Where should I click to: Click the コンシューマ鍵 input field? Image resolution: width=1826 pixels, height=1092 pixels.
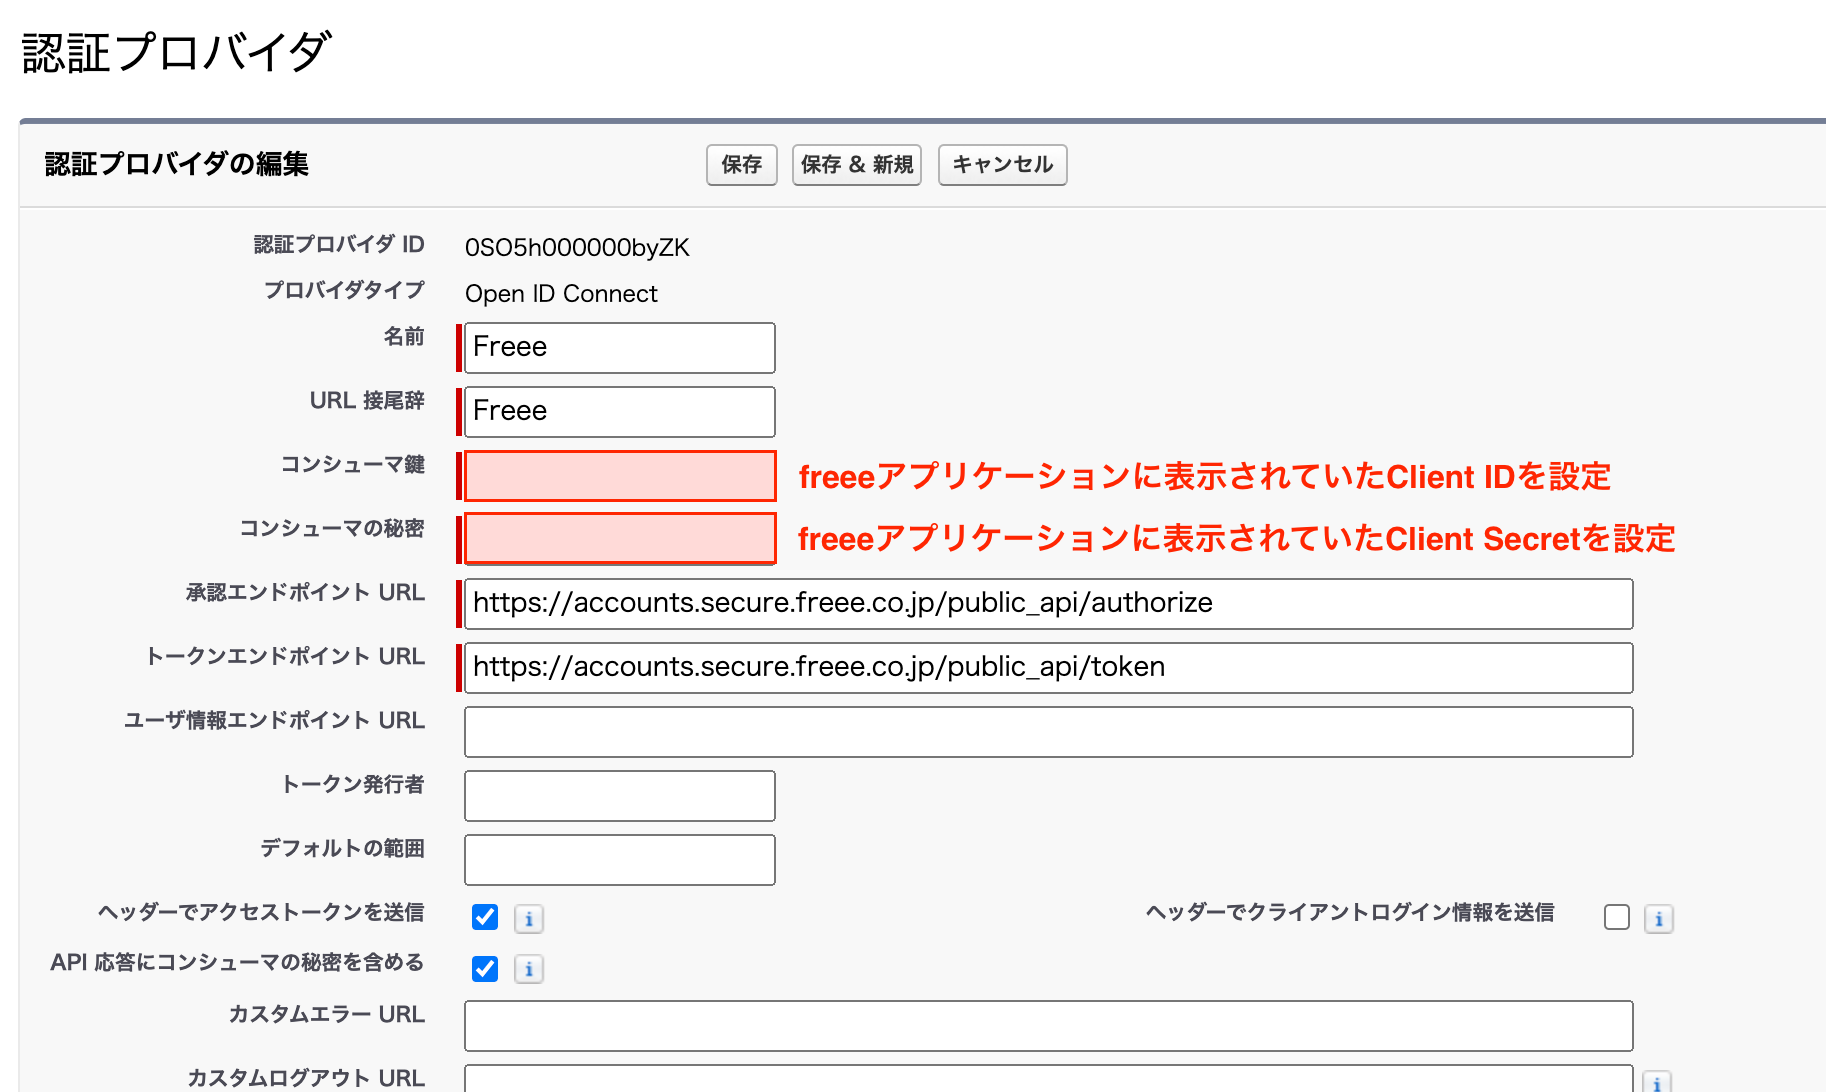tap(620, 476)
